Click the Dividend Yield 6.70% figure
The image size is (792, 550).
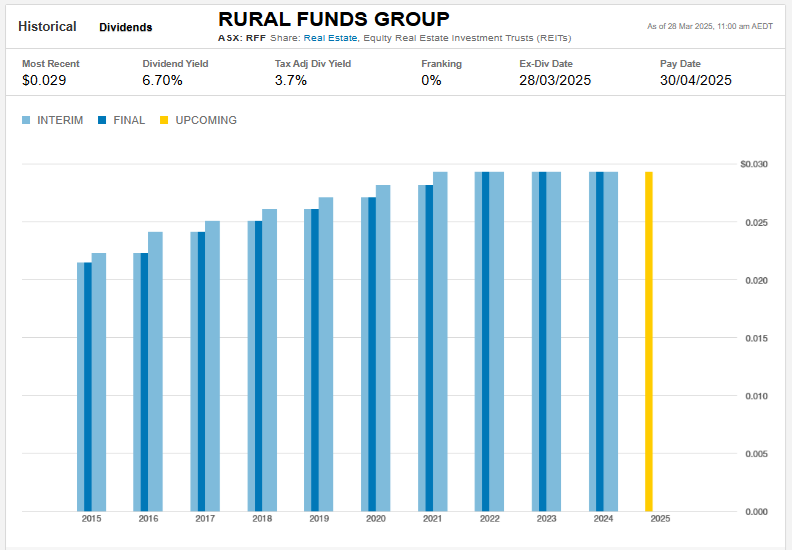162,80
